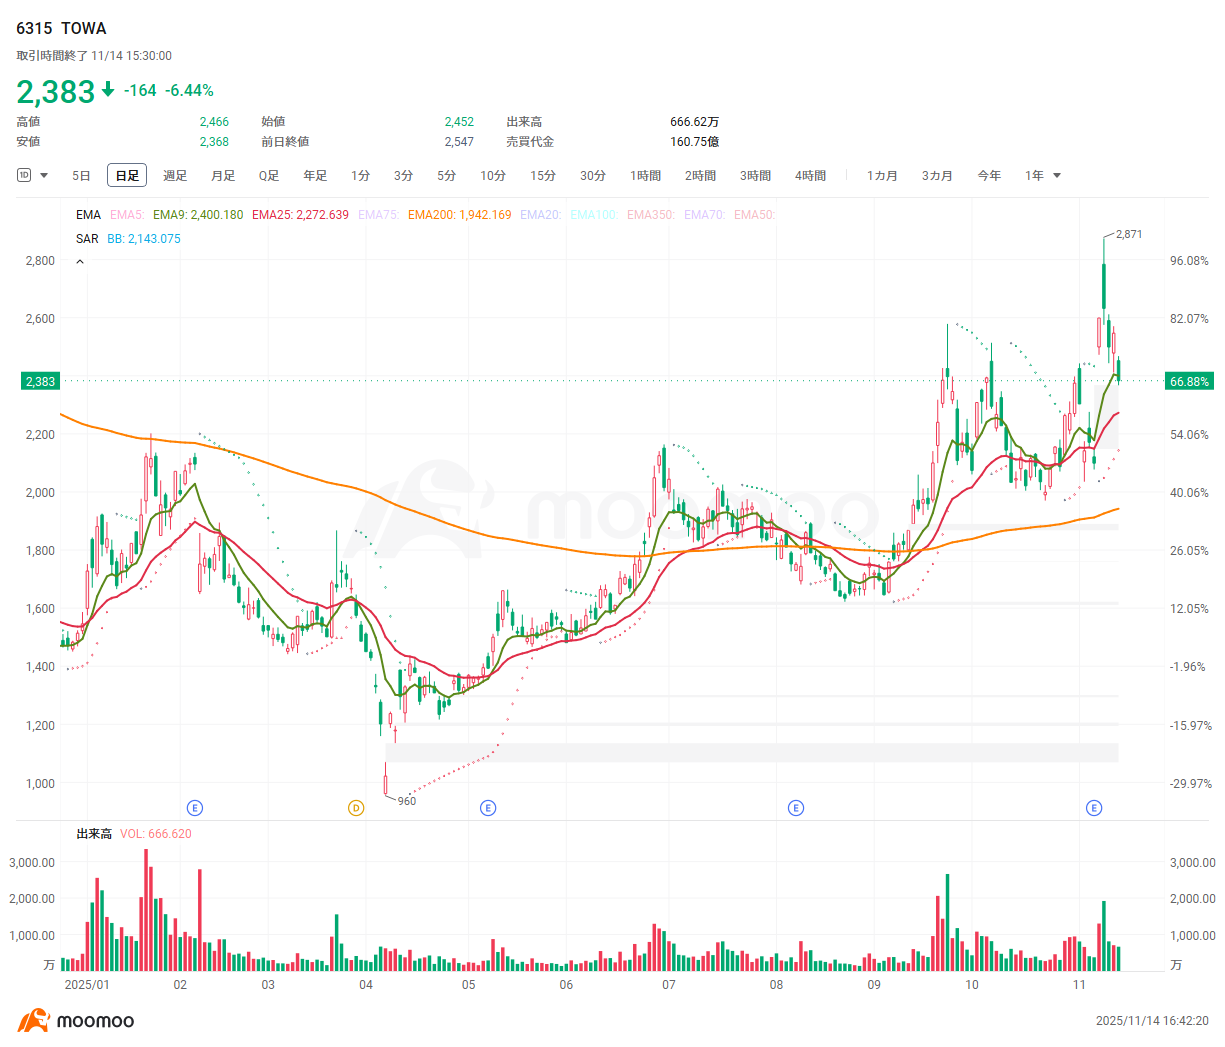Switch to the 月足 monthly chart
Image resolution: width=1225 pixels, height=1047 pixels.
[223, 176]
